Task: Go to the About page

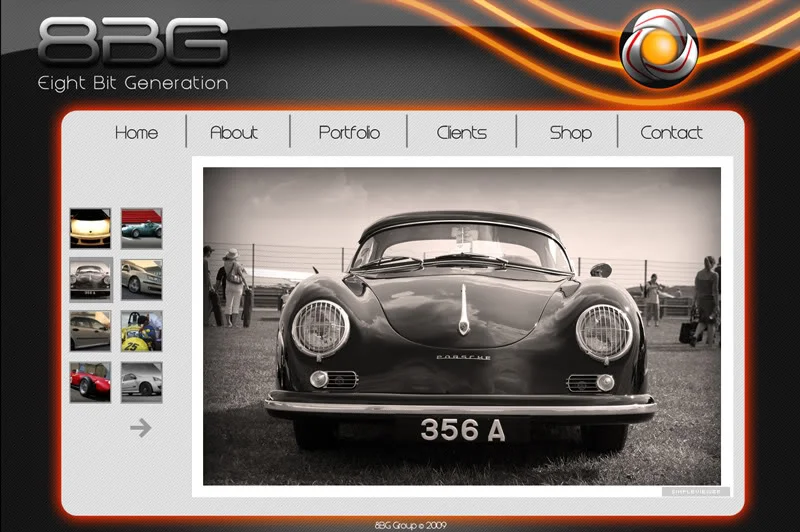Action: click(x=234, y=133)
